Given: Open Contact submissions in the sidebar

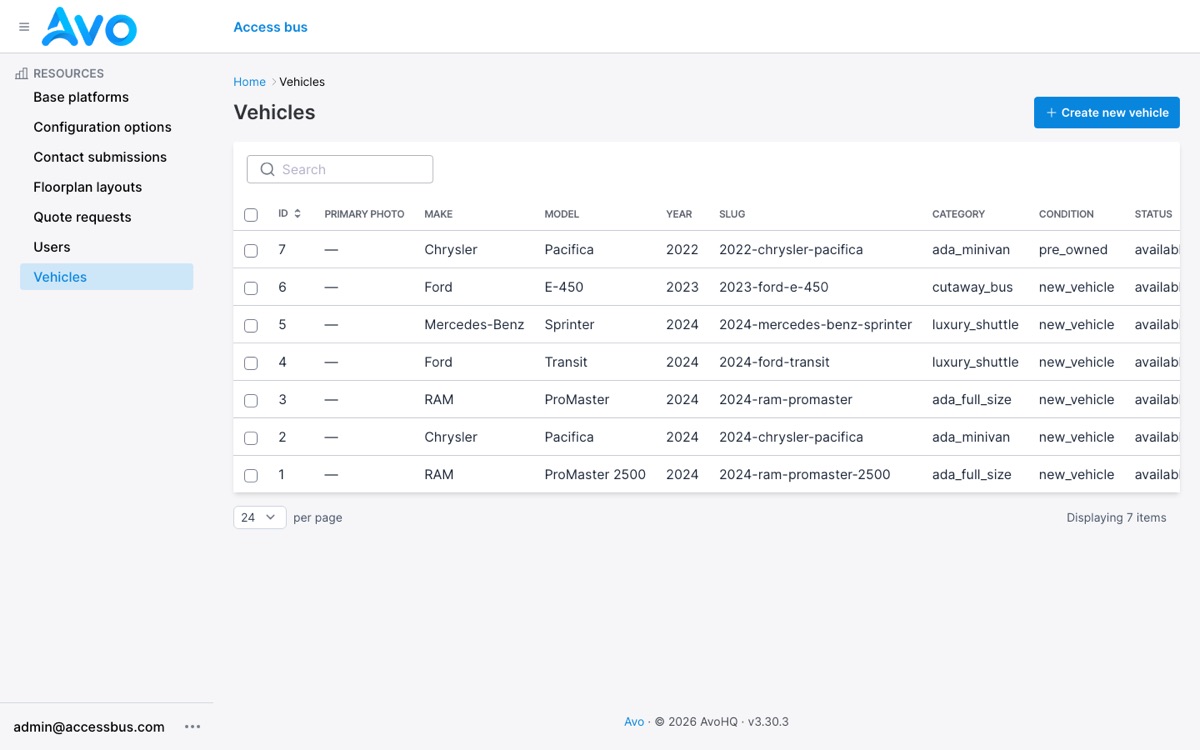Looking at the screenshot, I should (x=100, y=157).
